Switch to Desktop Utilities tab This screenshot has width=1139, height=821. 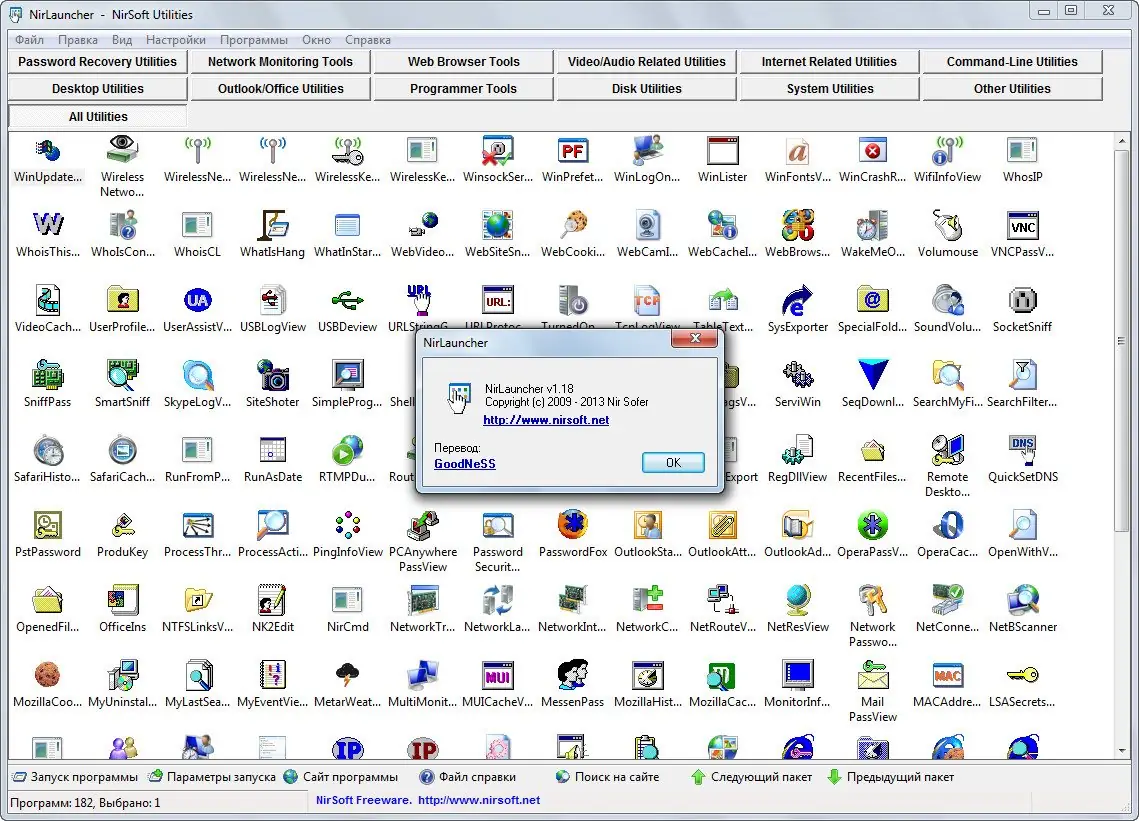(x=97, y=89)
